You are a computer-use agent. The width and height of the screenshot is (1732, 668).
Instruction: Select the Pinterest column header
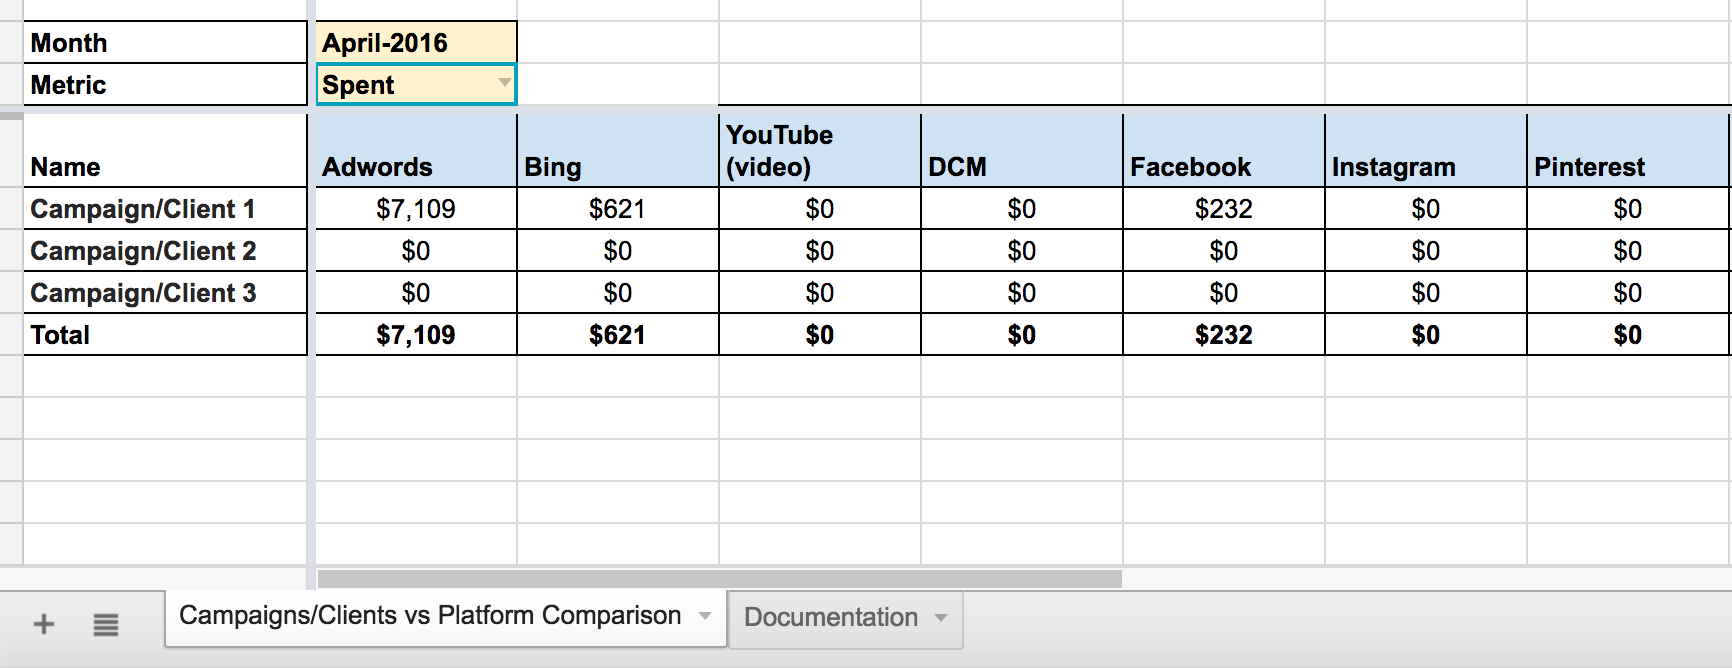1627,151
